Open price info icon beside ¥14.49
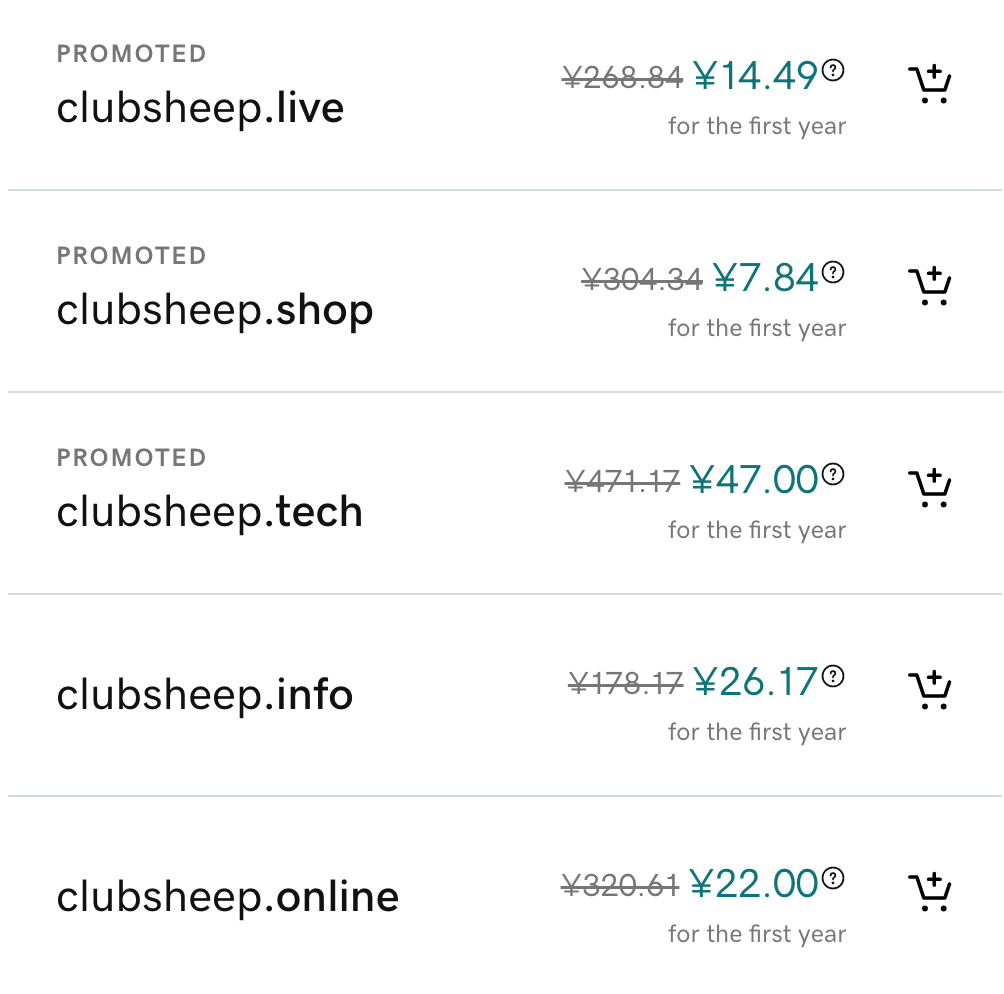Image resolution: width=1004 pixels, height=994 pixels. (x=833, y=70)
